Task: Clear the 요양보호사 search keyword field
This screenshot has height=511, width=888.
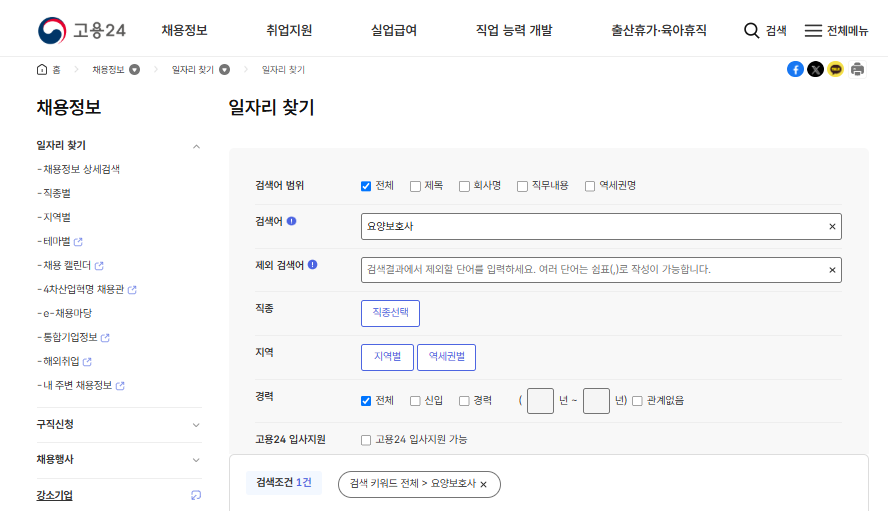Action: pyautogui.click(x=832, y=227)
